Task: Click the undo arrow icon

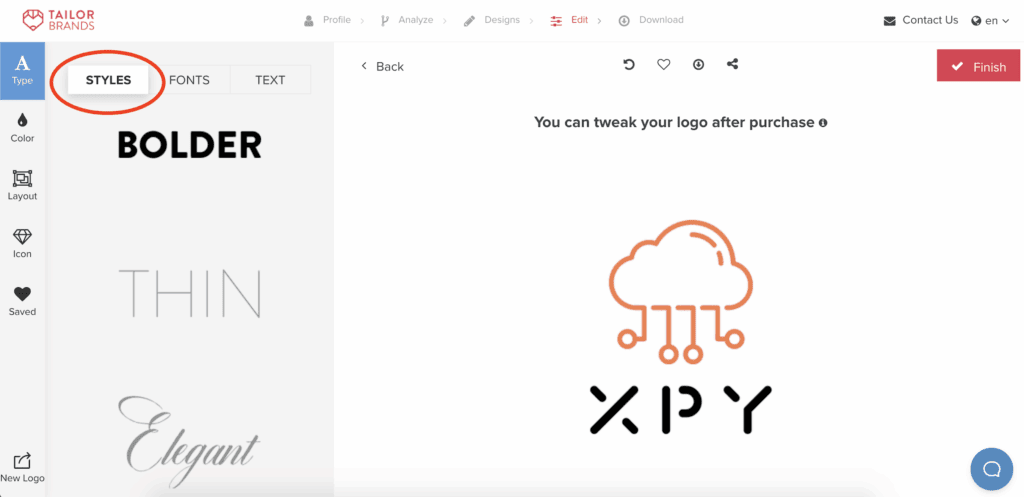Action: [x=629, y=65]
